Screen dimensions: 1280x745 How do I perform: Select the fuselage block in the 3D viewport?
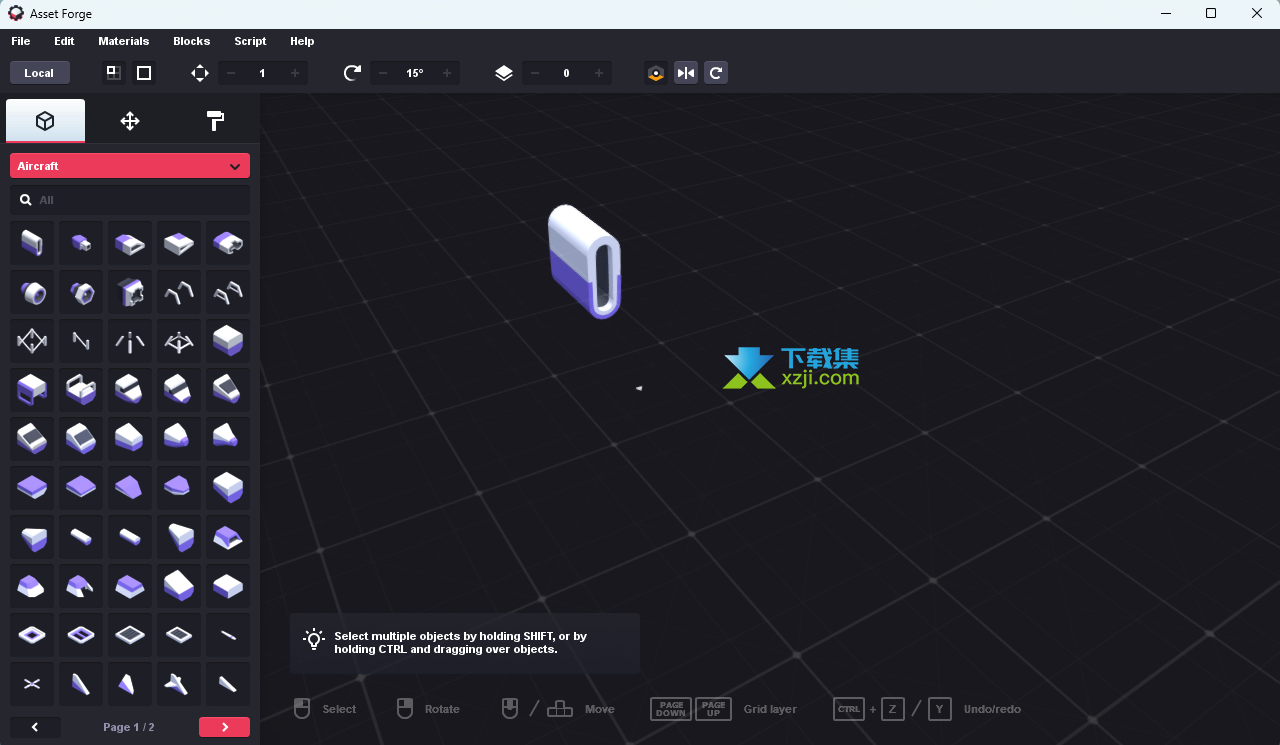click(x=584, y=262)
